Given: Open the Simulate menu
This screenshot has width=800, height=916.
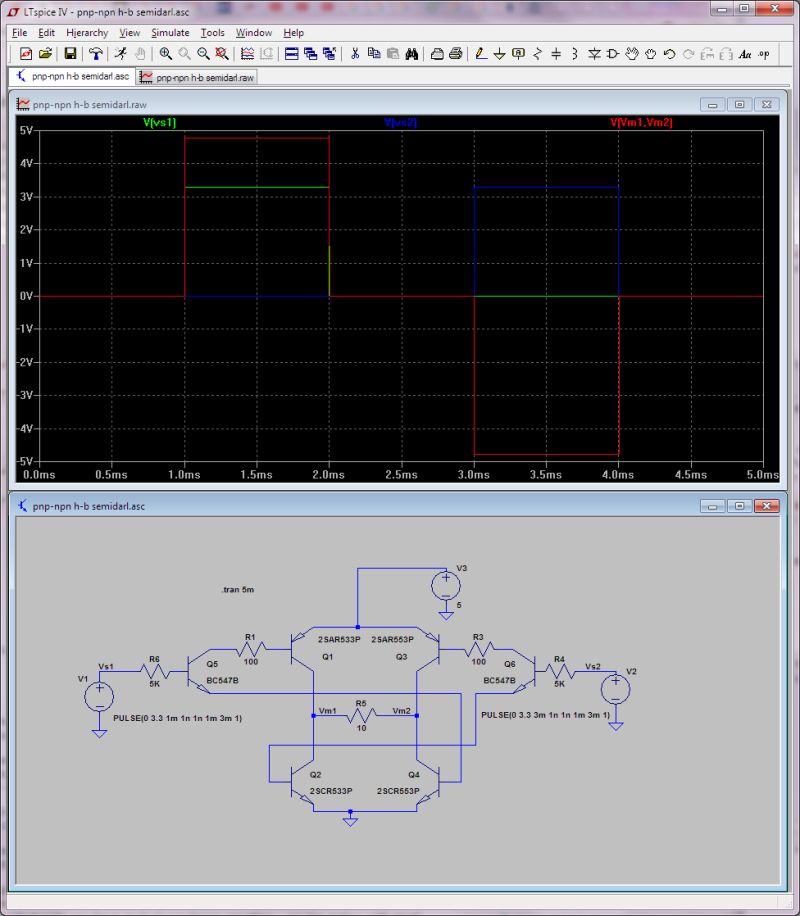Looking at the screenshot, I should (170, 32).
